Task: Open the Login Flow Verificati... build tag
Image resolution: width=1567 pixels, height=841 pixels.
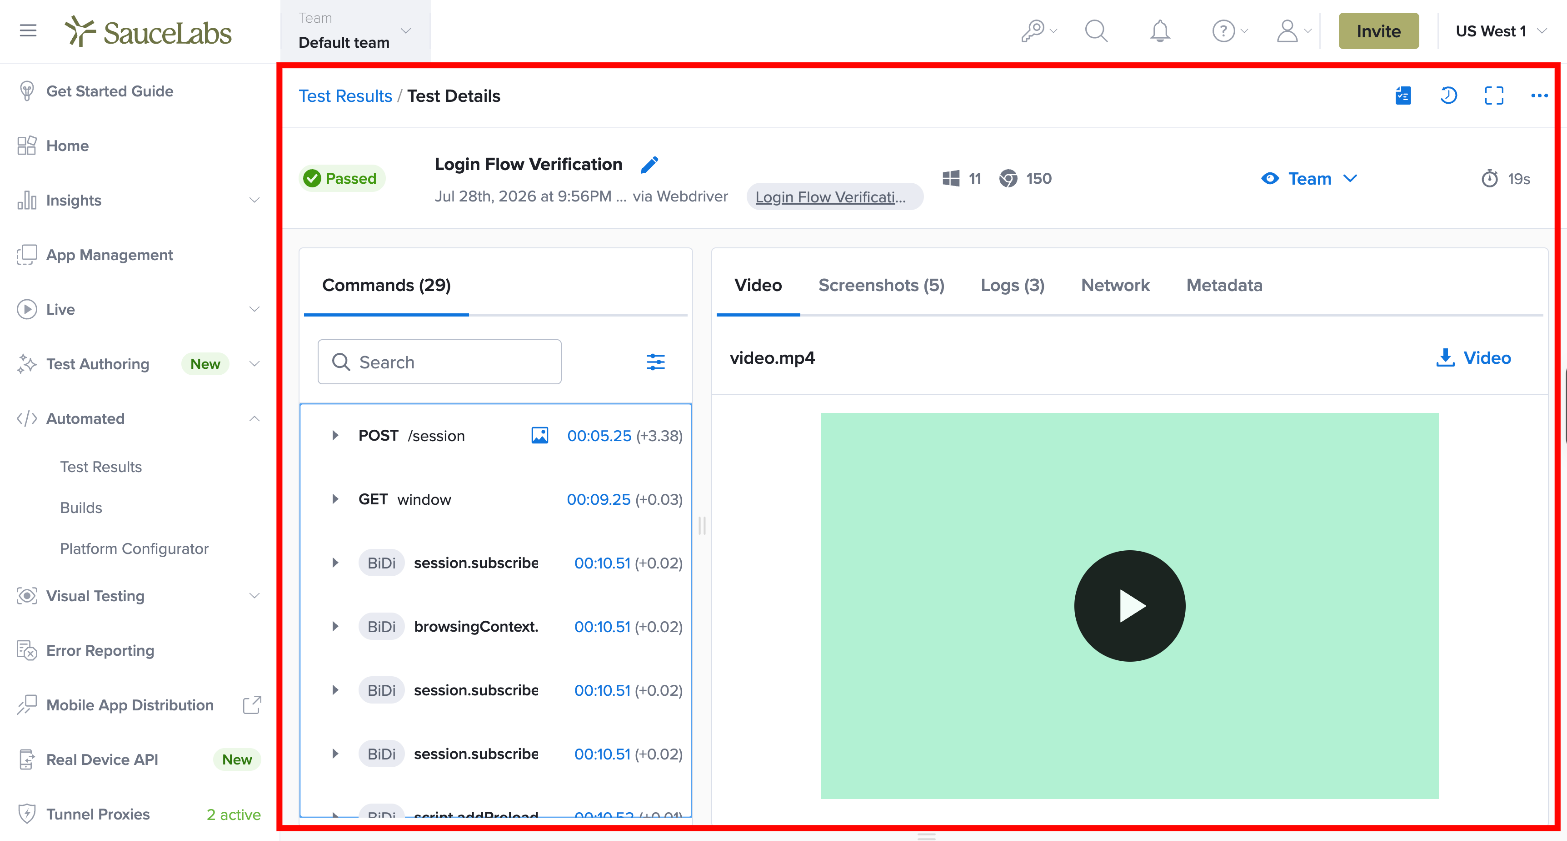Action: (834, 197)
